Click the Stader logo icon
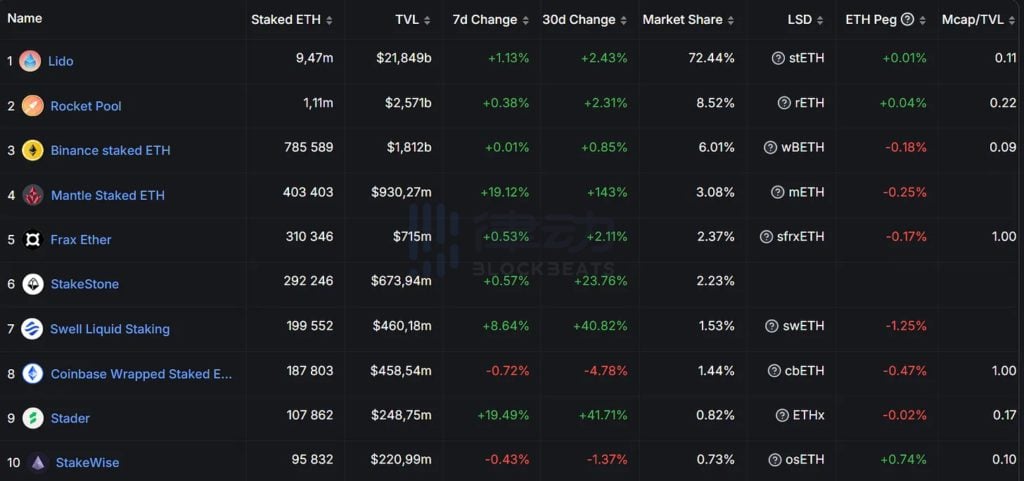This screenshot has width=1024, height=481. [x=32, y=418]
